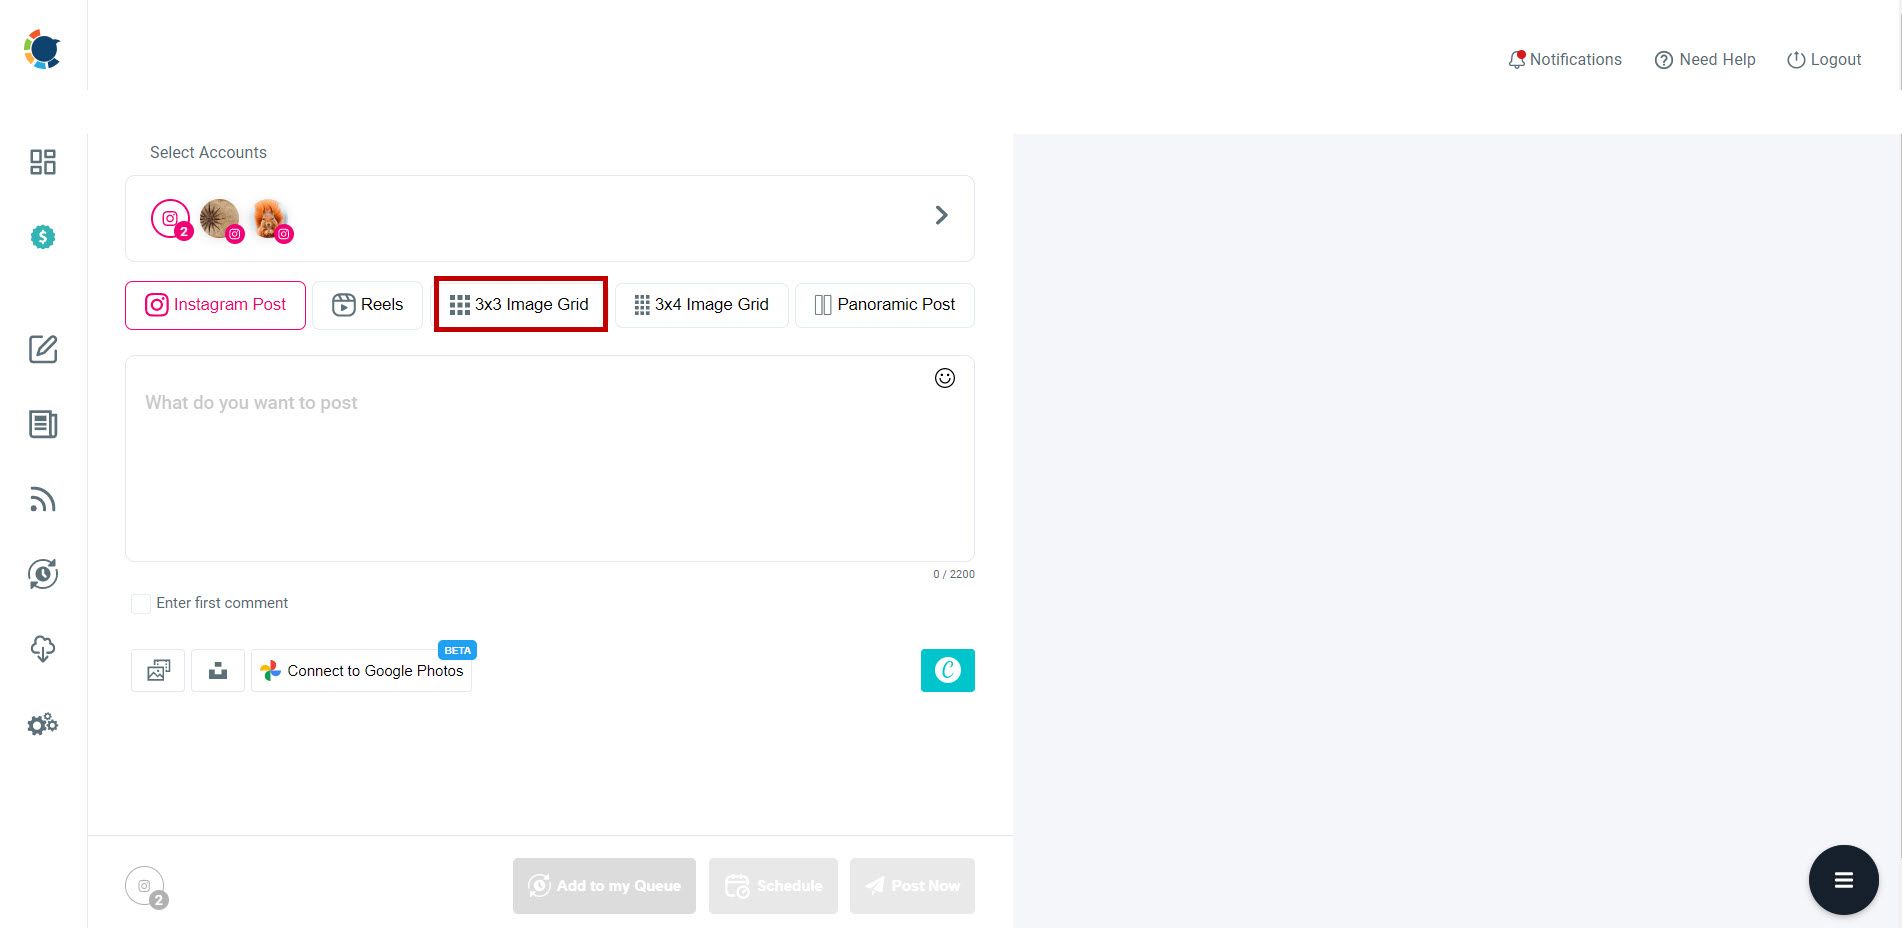Expand the Select Accounts list with the chevron
Screen dimensions: 1902x928
[940, 215]
